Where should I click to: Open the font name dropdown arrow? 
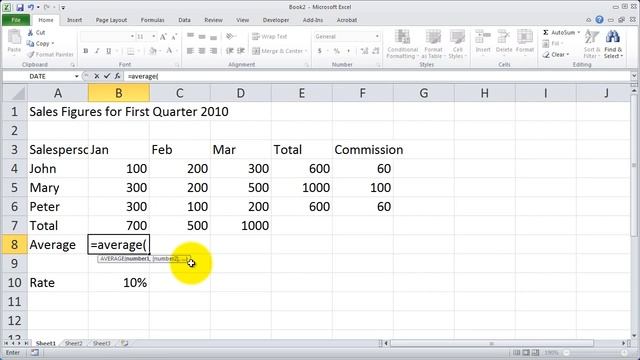pyautogui.click(x=132, y=36)
